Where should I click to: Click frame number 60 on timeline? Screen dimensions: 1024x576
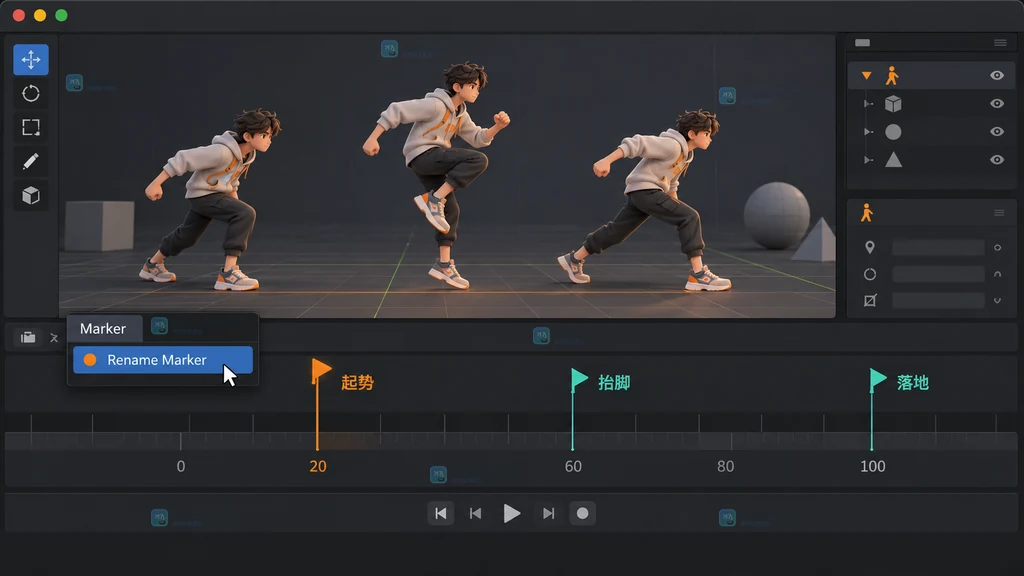(573, 466)
